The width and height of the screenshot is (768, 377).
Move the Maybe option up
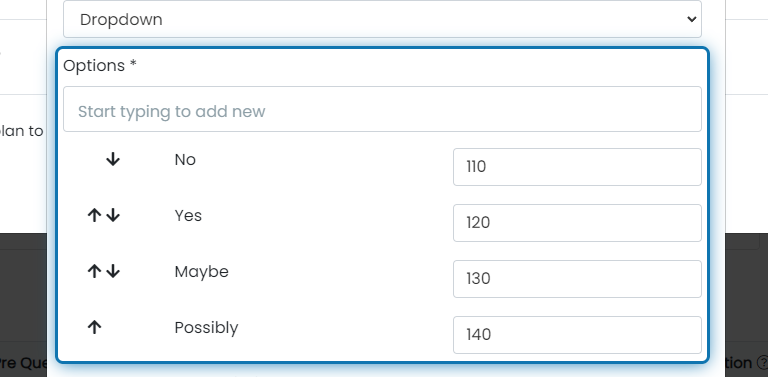pos(94,271)
